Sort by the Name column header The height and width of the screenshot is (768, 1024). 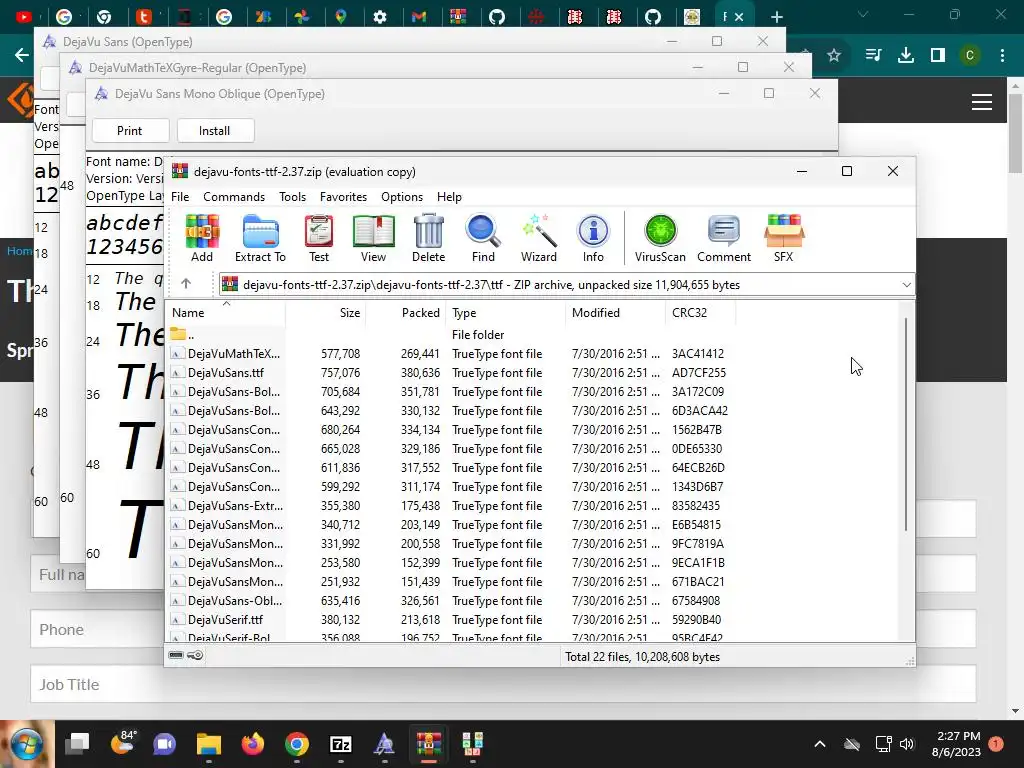click(x=225, y=313)
